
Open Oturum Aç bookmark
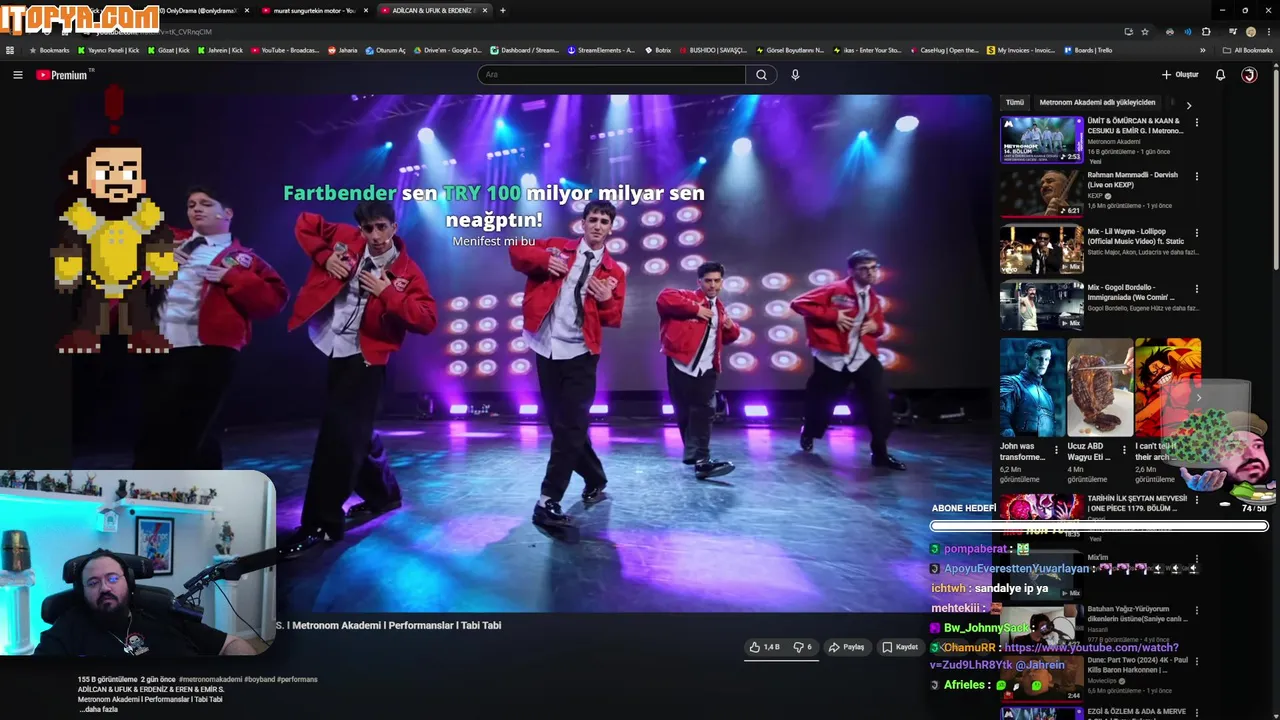click(386, 50)
